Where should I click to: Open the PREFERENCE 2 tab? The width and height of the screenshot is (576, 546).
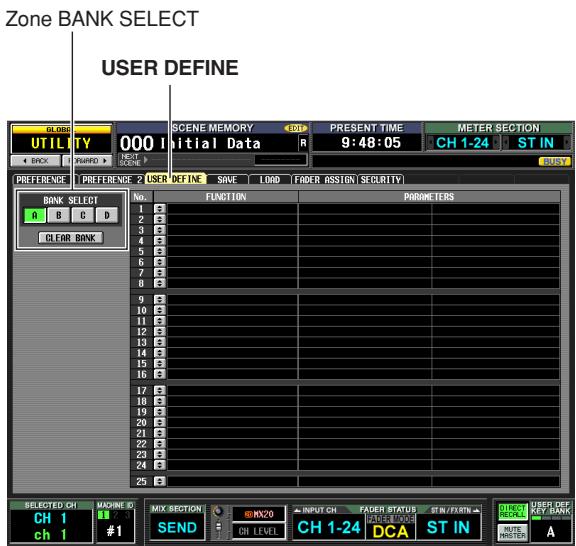click(112, 180)
